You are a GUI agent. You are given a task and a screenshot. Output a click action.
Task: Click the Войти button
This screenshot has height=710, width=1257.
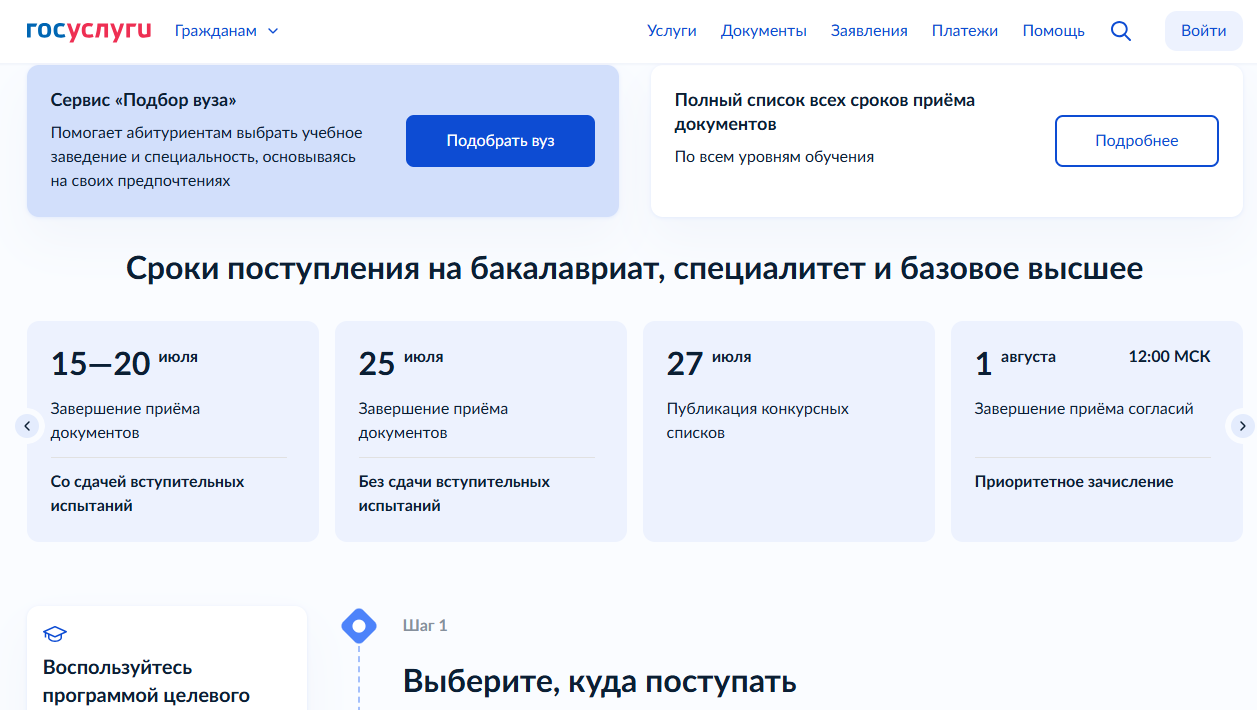tap(1204, 31)
